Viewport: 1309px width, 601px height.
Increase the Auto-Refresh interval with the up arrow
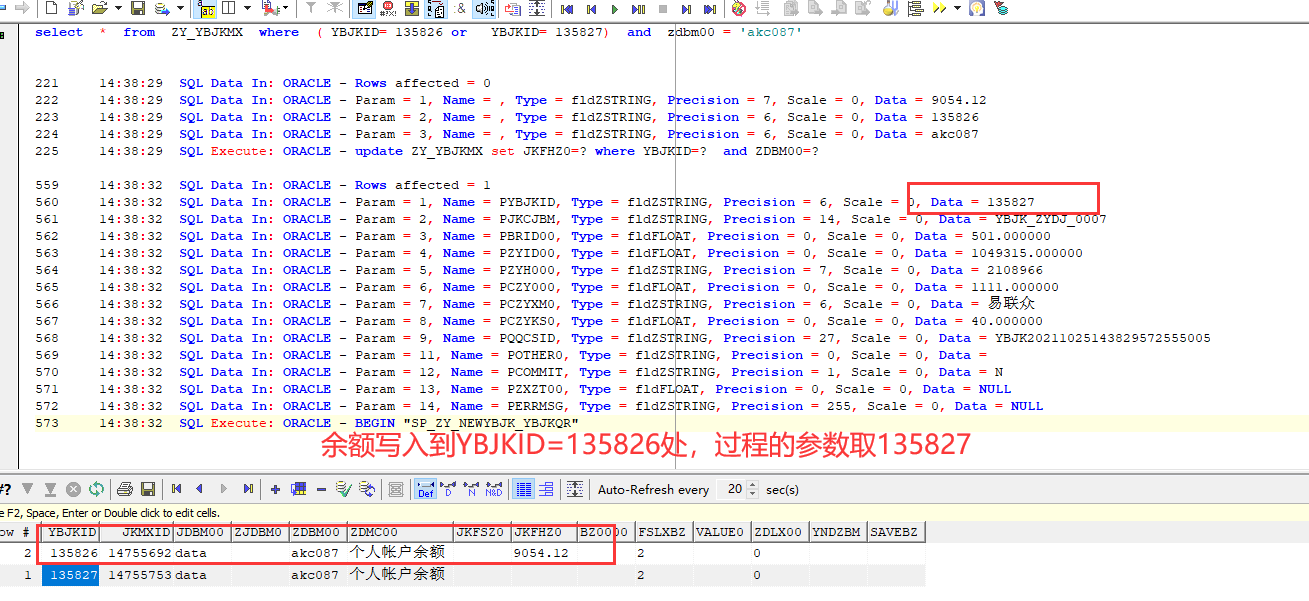[x=752, y=485]
